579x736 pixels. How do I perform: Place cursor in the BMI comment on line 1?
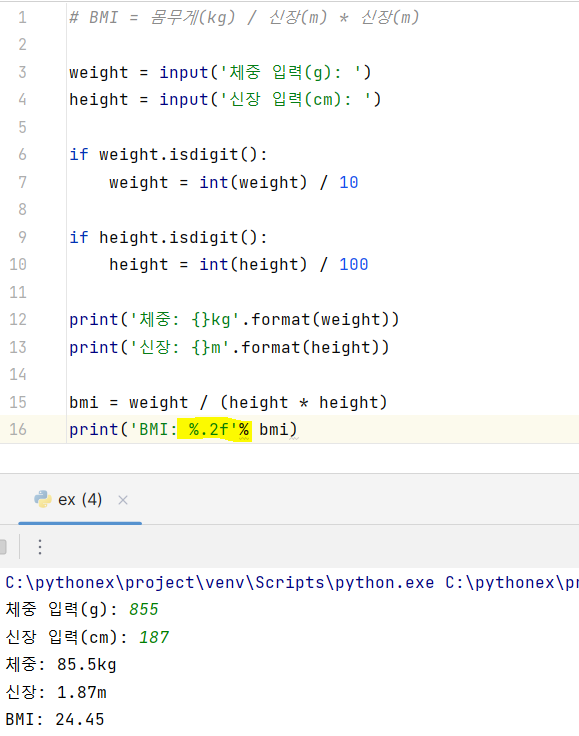[244, 18]
